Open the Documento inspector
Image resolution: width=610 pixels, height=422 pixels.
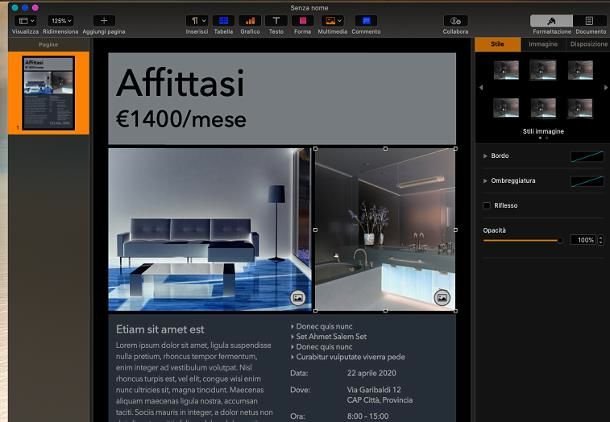[589, 21]
